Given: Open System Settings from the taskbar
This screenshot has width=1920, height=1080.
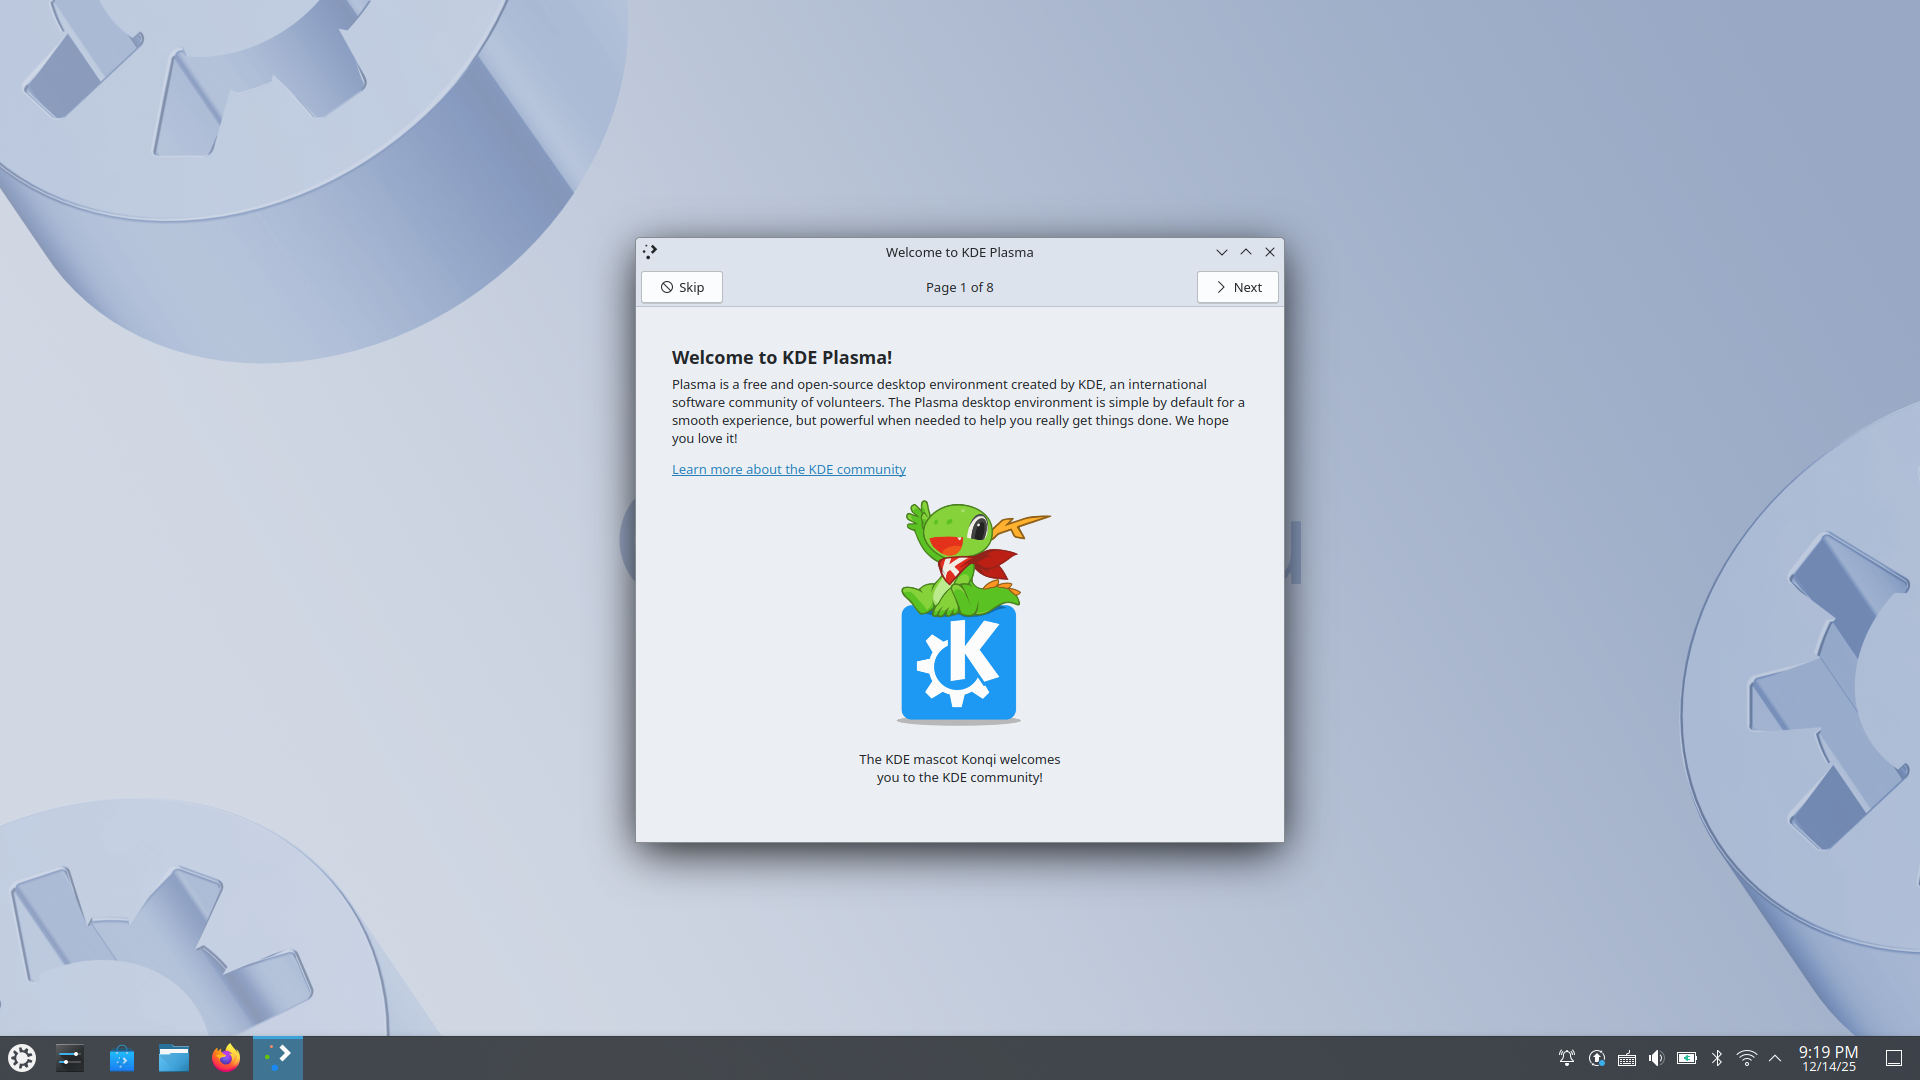Looking at the screenshot, I should [x=70, y=1058].
